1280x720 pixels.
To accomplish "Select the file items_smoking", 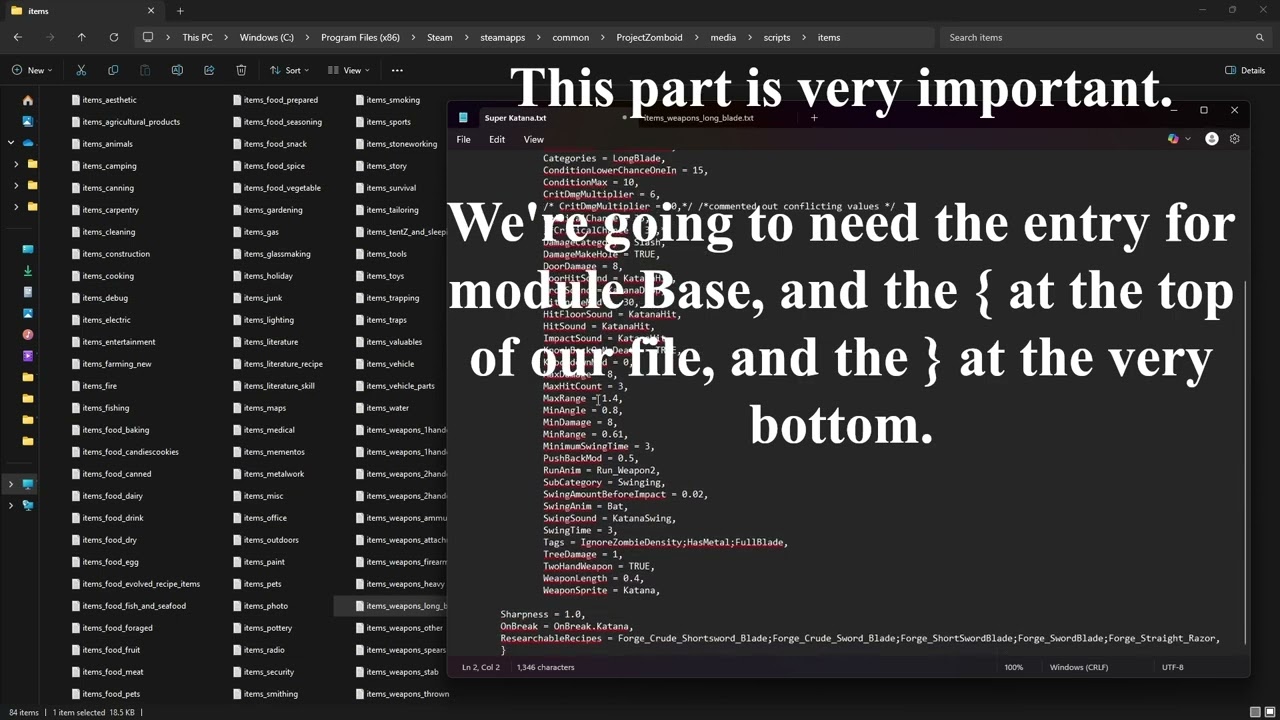I will [x=388, y=100].
